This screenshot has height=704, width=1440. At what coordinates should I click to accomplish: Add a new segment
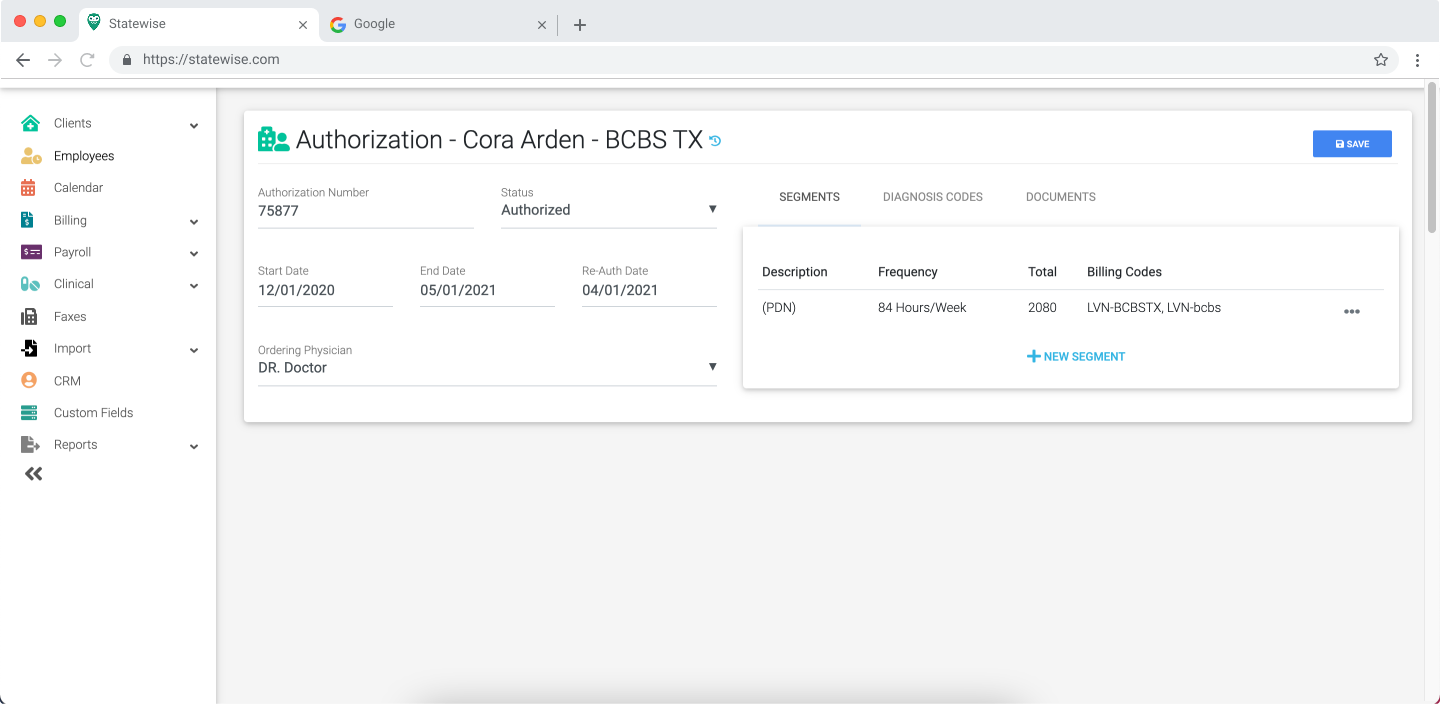click(1076, 356)
